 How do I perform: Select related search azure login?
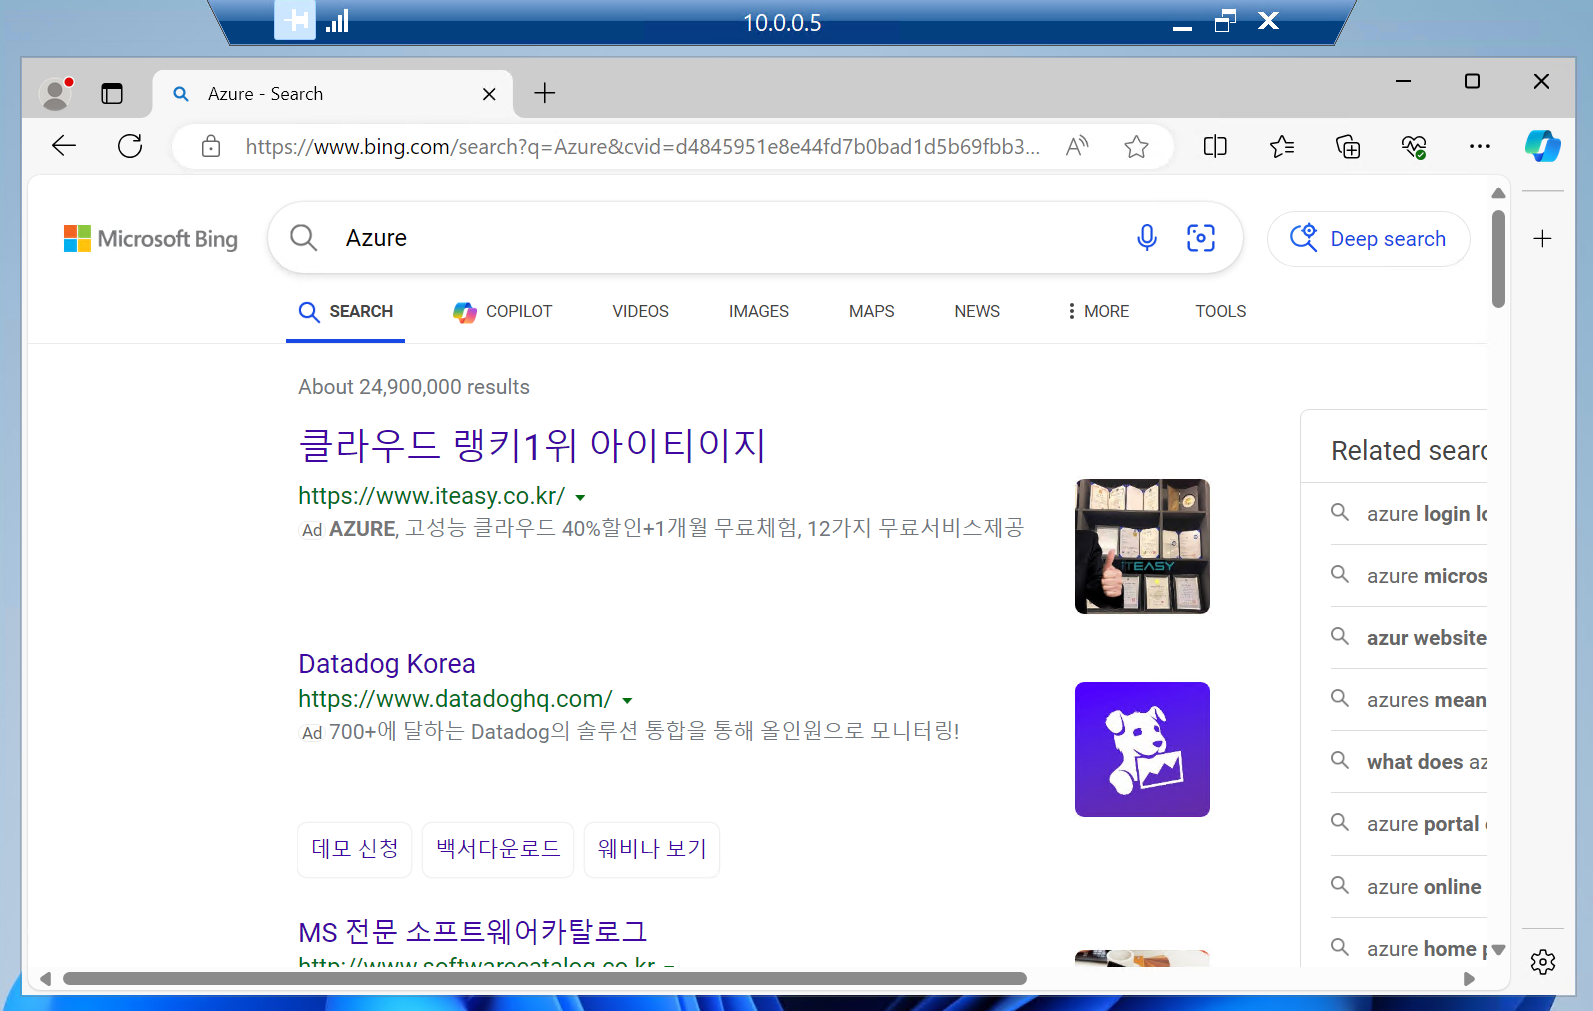[1427, 514]
